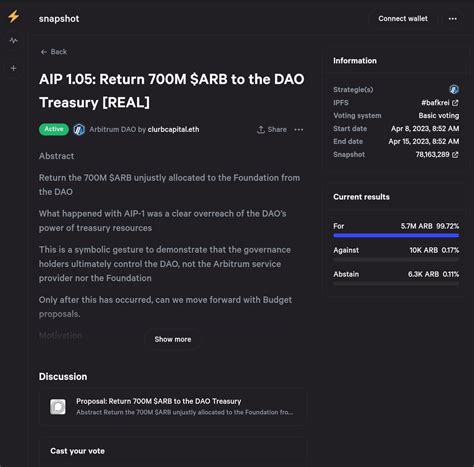Open the Arbitrum DAO space link

click(x=112, y=129)
